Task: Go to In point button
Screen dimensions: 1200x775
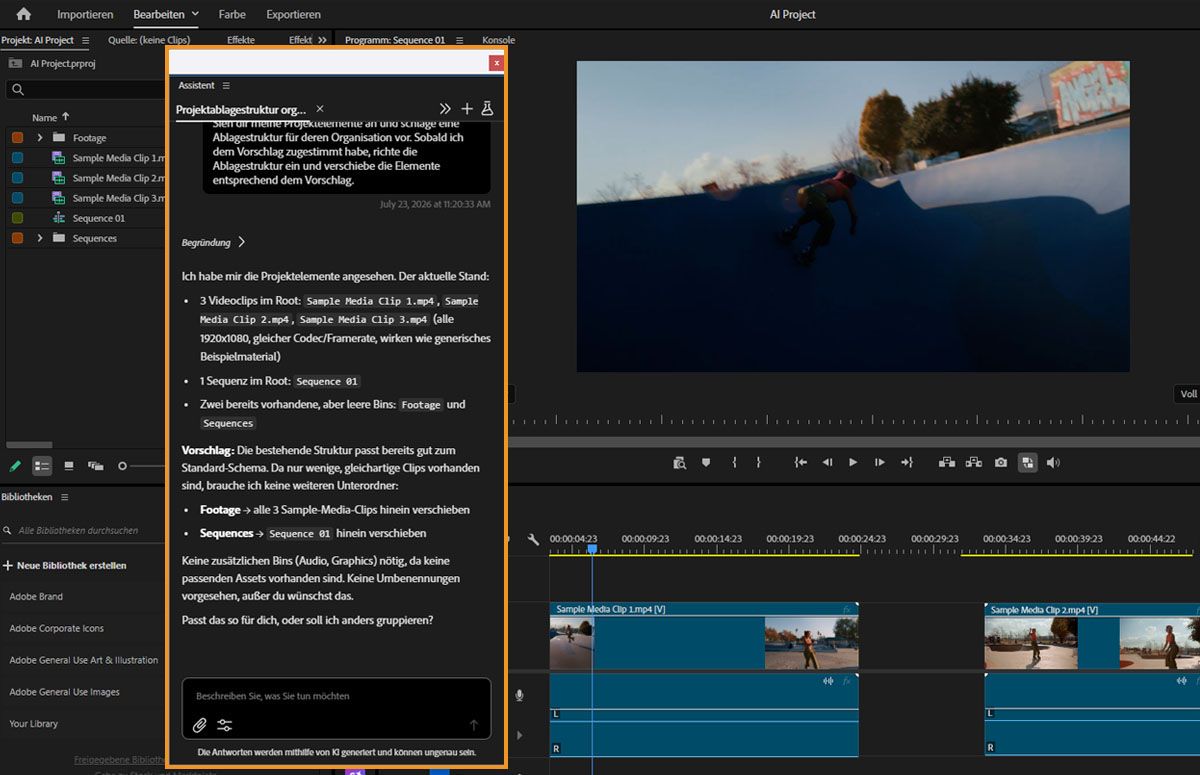Action: tap(801, 462)
